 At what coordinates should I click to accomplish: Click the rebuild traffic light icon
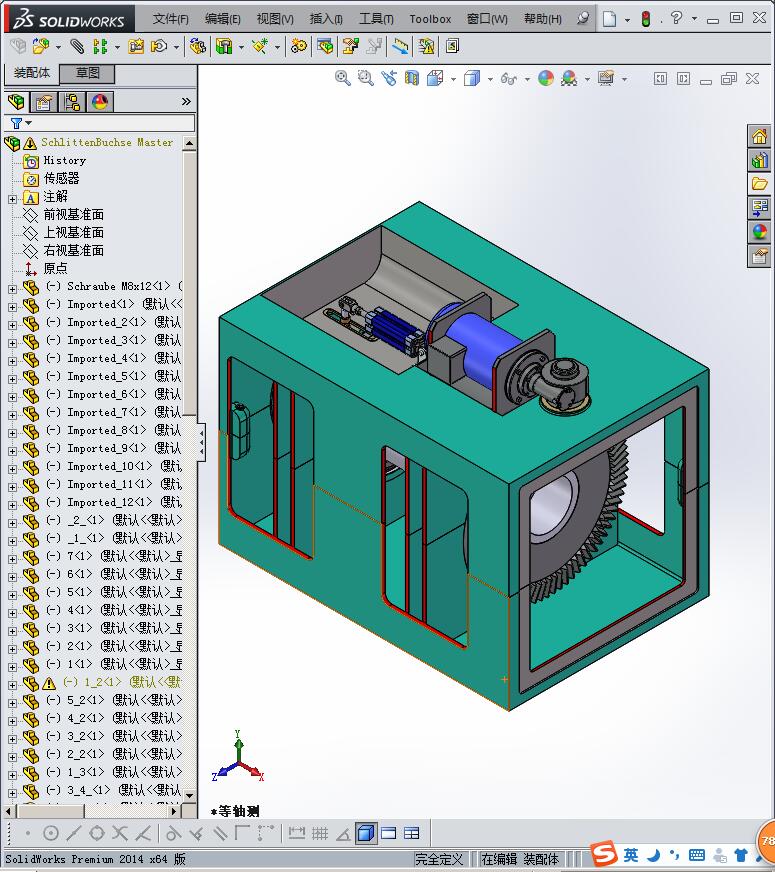tap(645, 19)
